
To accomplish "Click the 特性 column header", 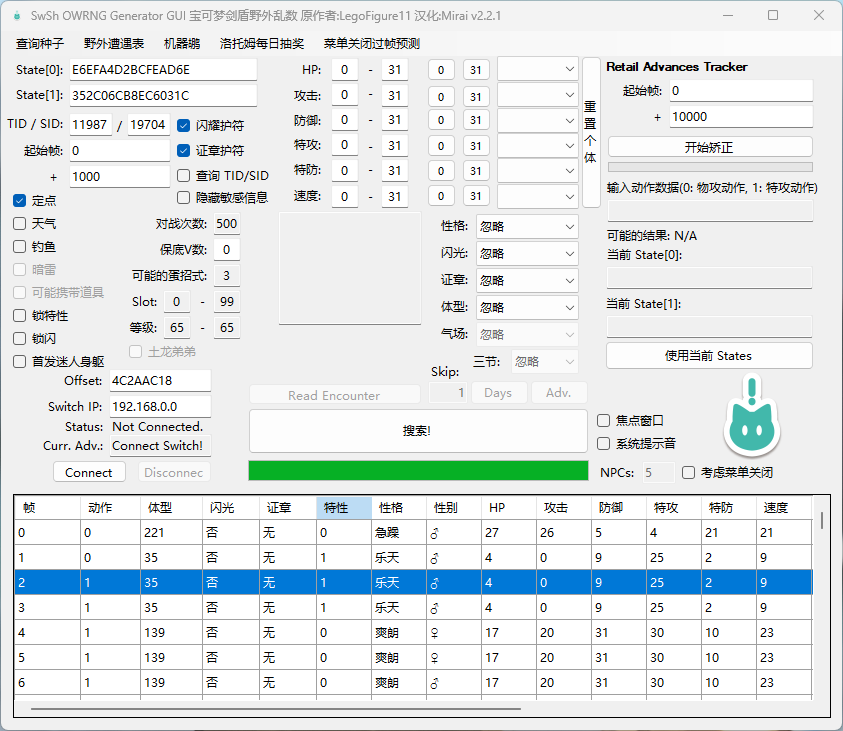I will tap(343, 508).
